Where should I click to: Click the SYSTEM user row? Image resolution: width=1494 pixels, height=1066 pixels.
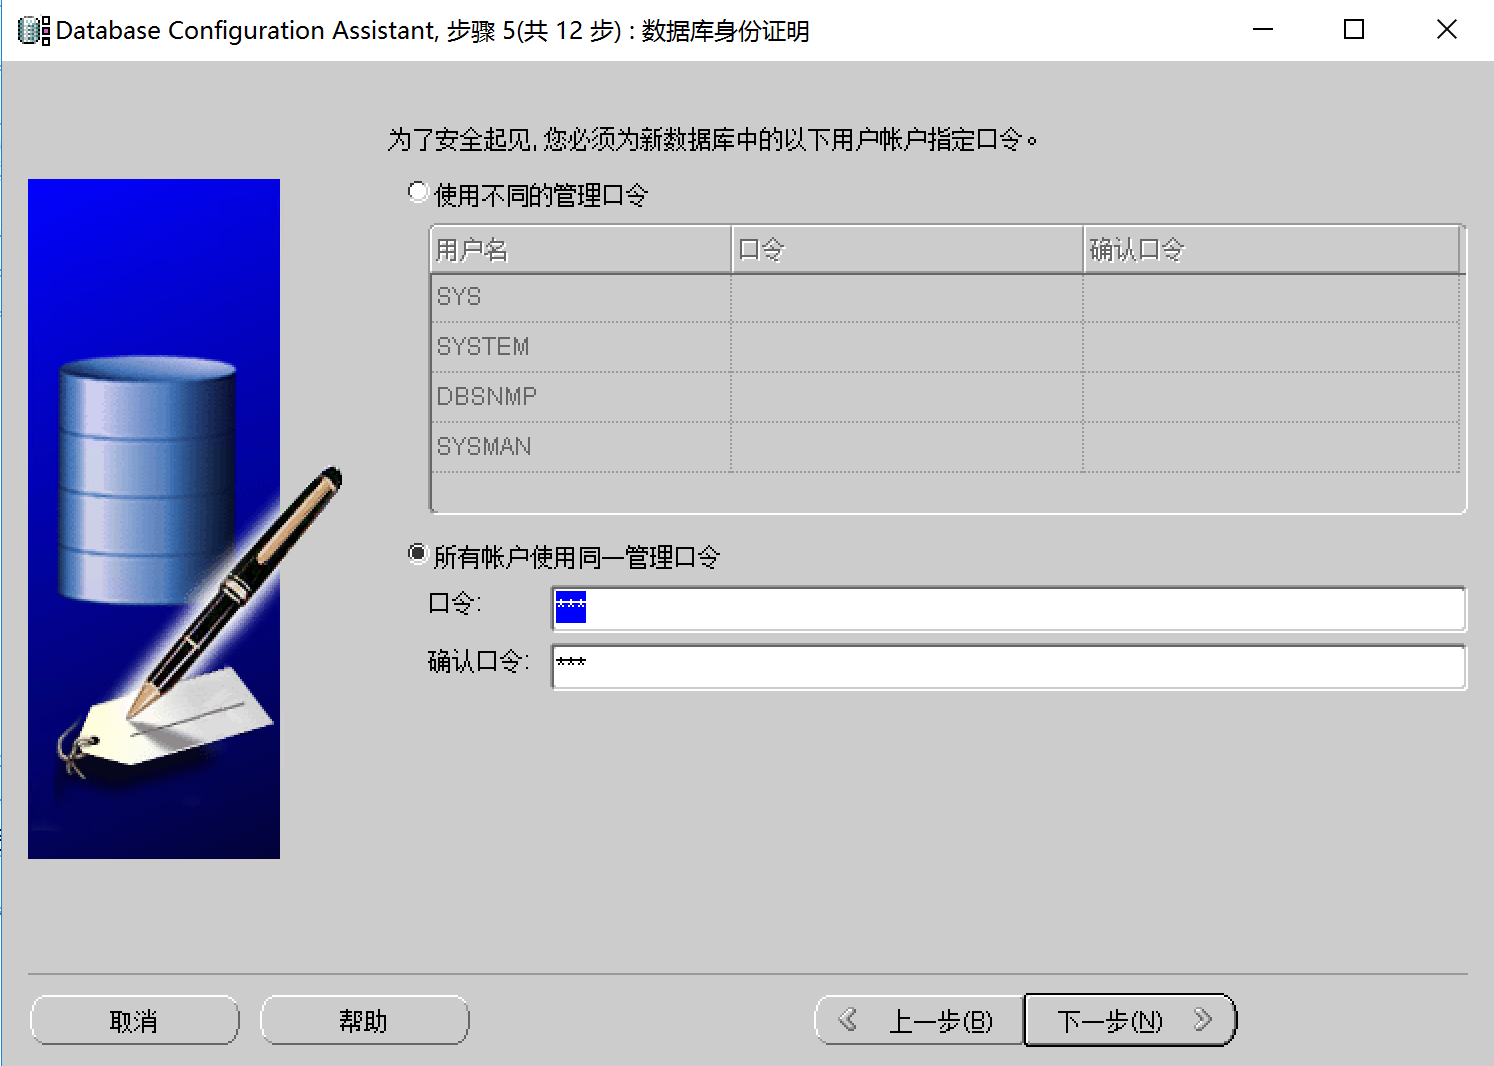click(580, 347)
